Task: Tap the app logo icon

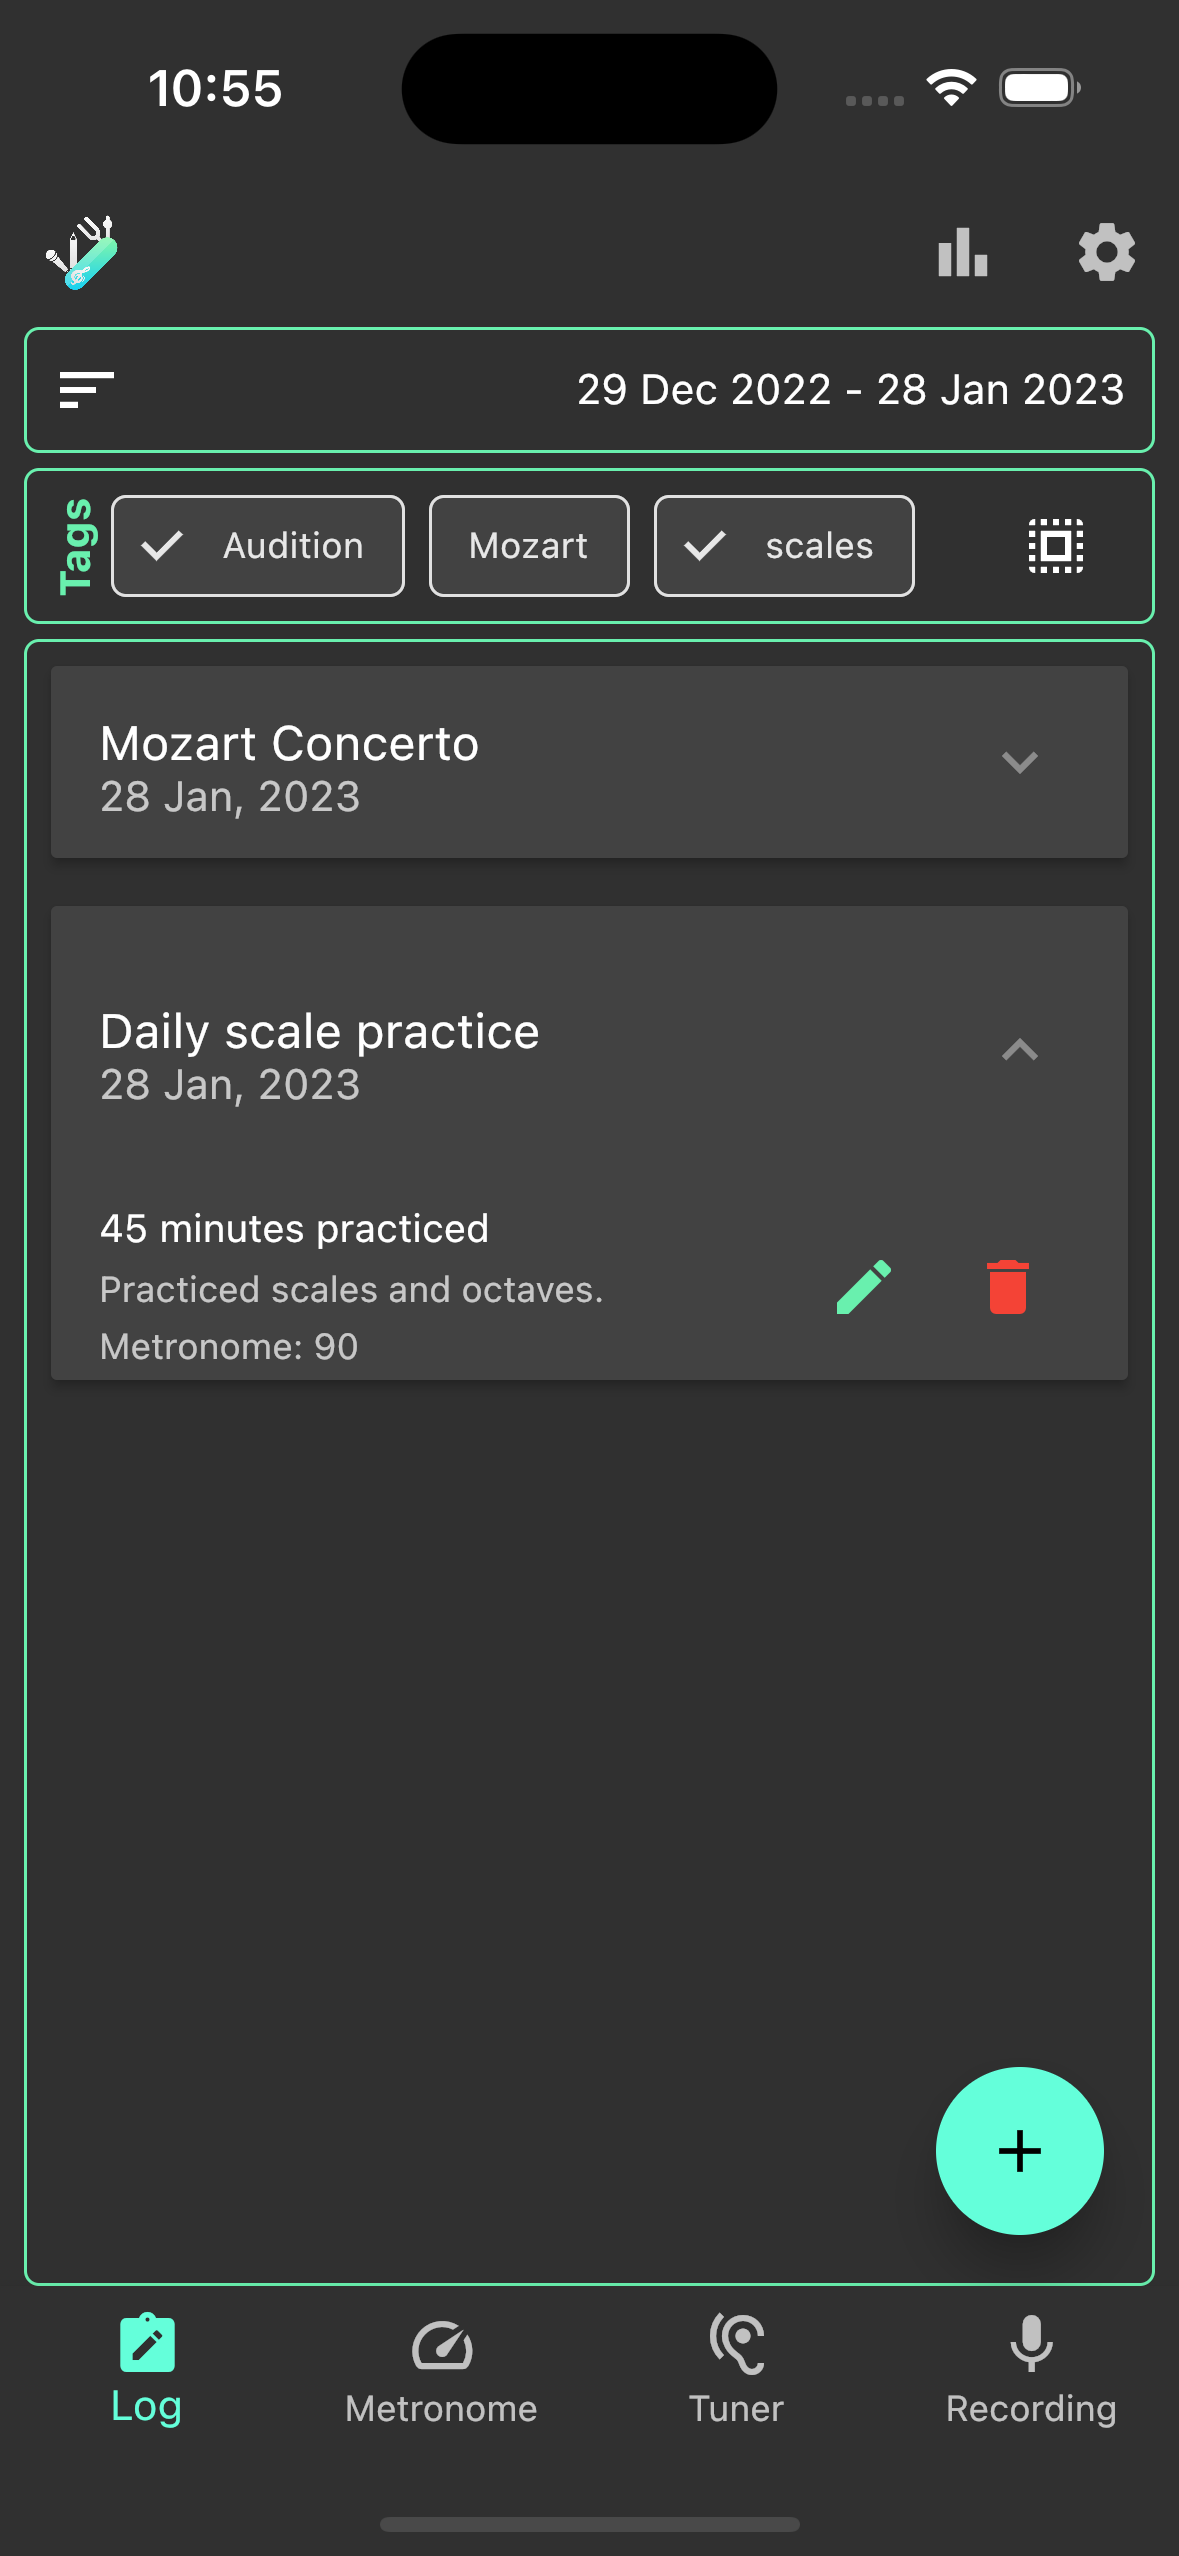Action: 82,253
